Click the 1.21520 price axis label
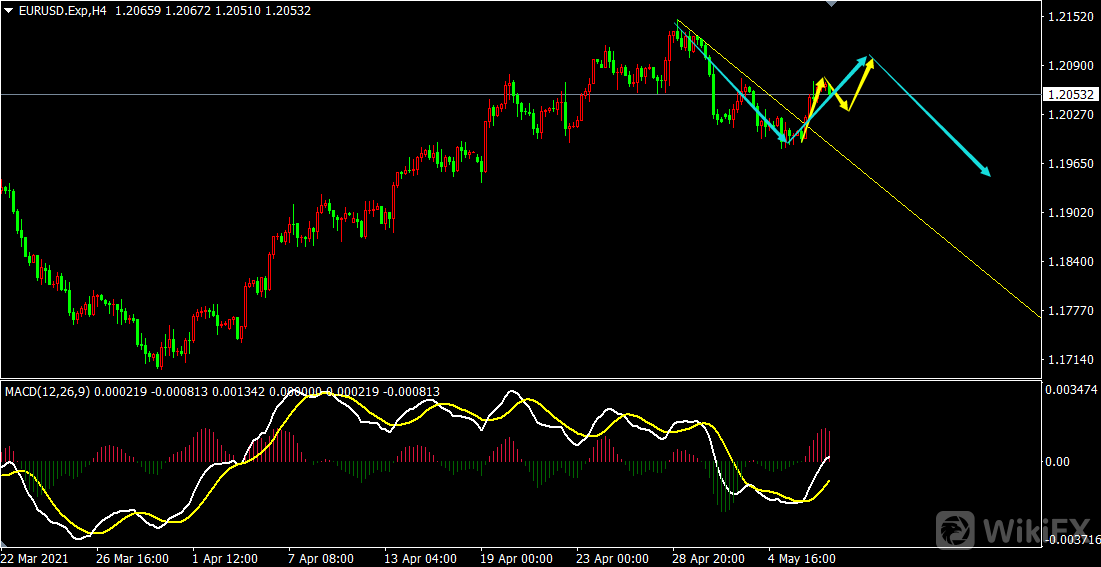1101x567 pixels. click(1068, 18)
